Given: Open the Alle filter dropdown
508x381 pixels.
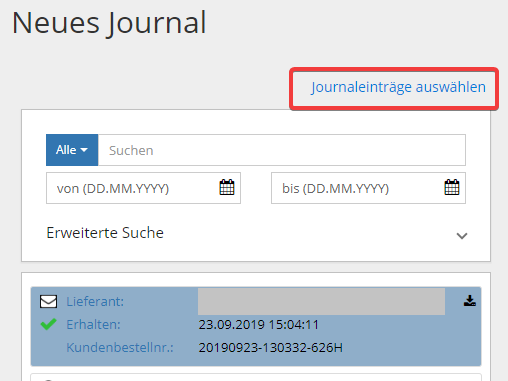Looking at the screenshot, I should pyautogui.click(x=72, y=150).
